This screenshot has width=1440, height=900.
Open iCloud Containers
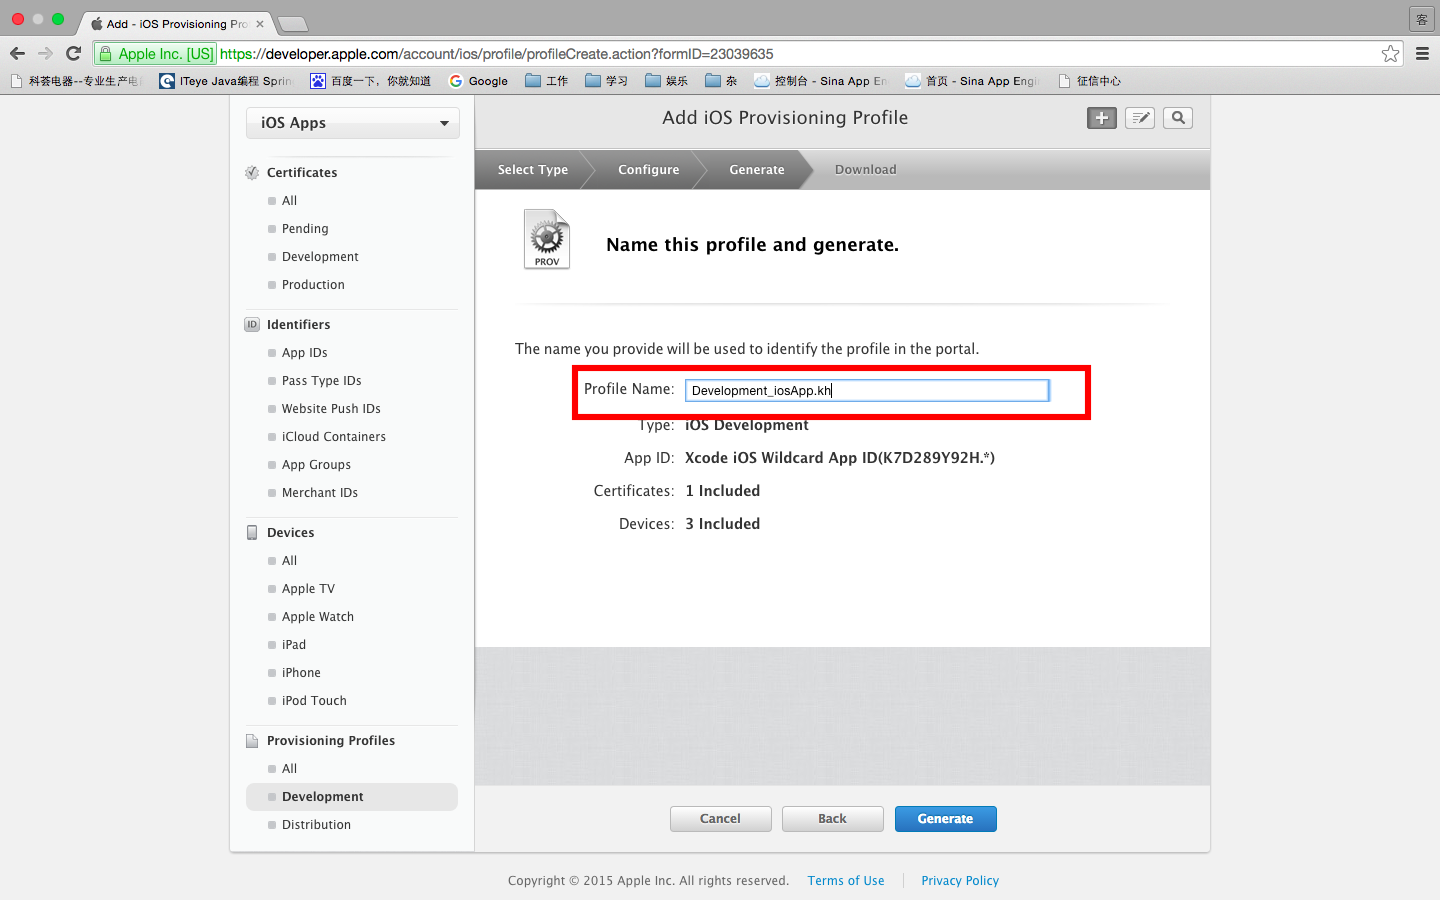tap(333, 437)
